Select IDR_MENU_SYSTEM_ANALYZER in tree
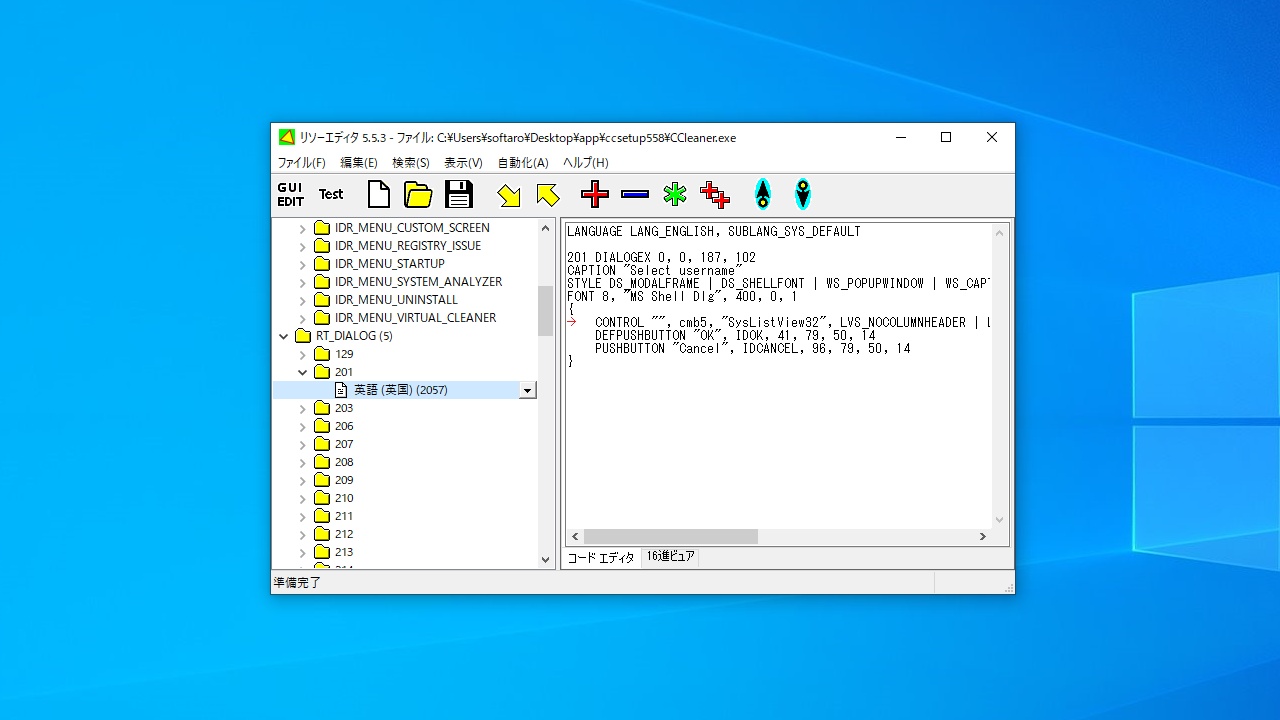Image resolution: width=1280 pixels, height=720 pixels. 418,282
